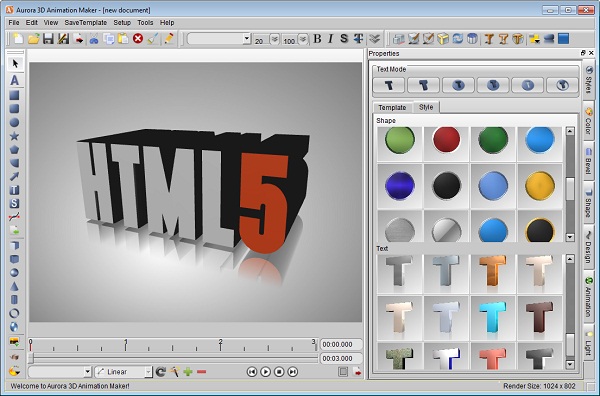
Task: Add keyframe with green plus icon
Action: 188,372
